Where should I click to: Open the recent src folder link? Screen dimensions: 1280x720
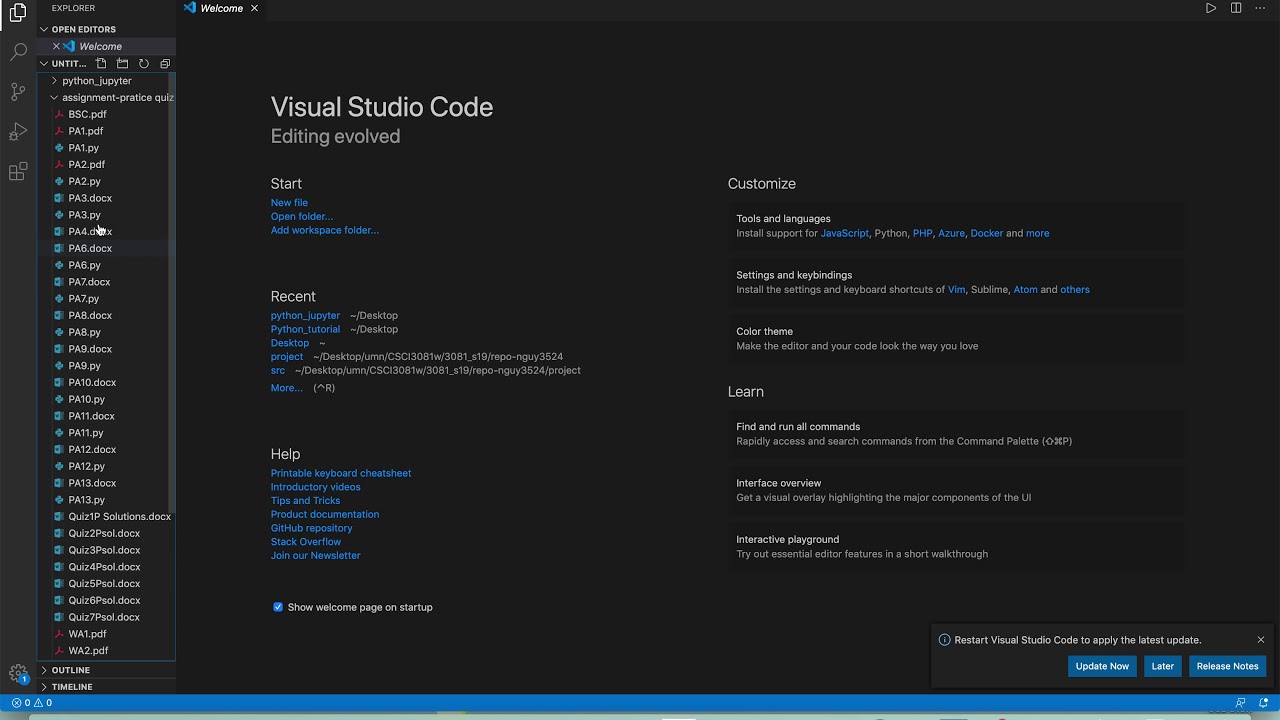tap(278, 371)
